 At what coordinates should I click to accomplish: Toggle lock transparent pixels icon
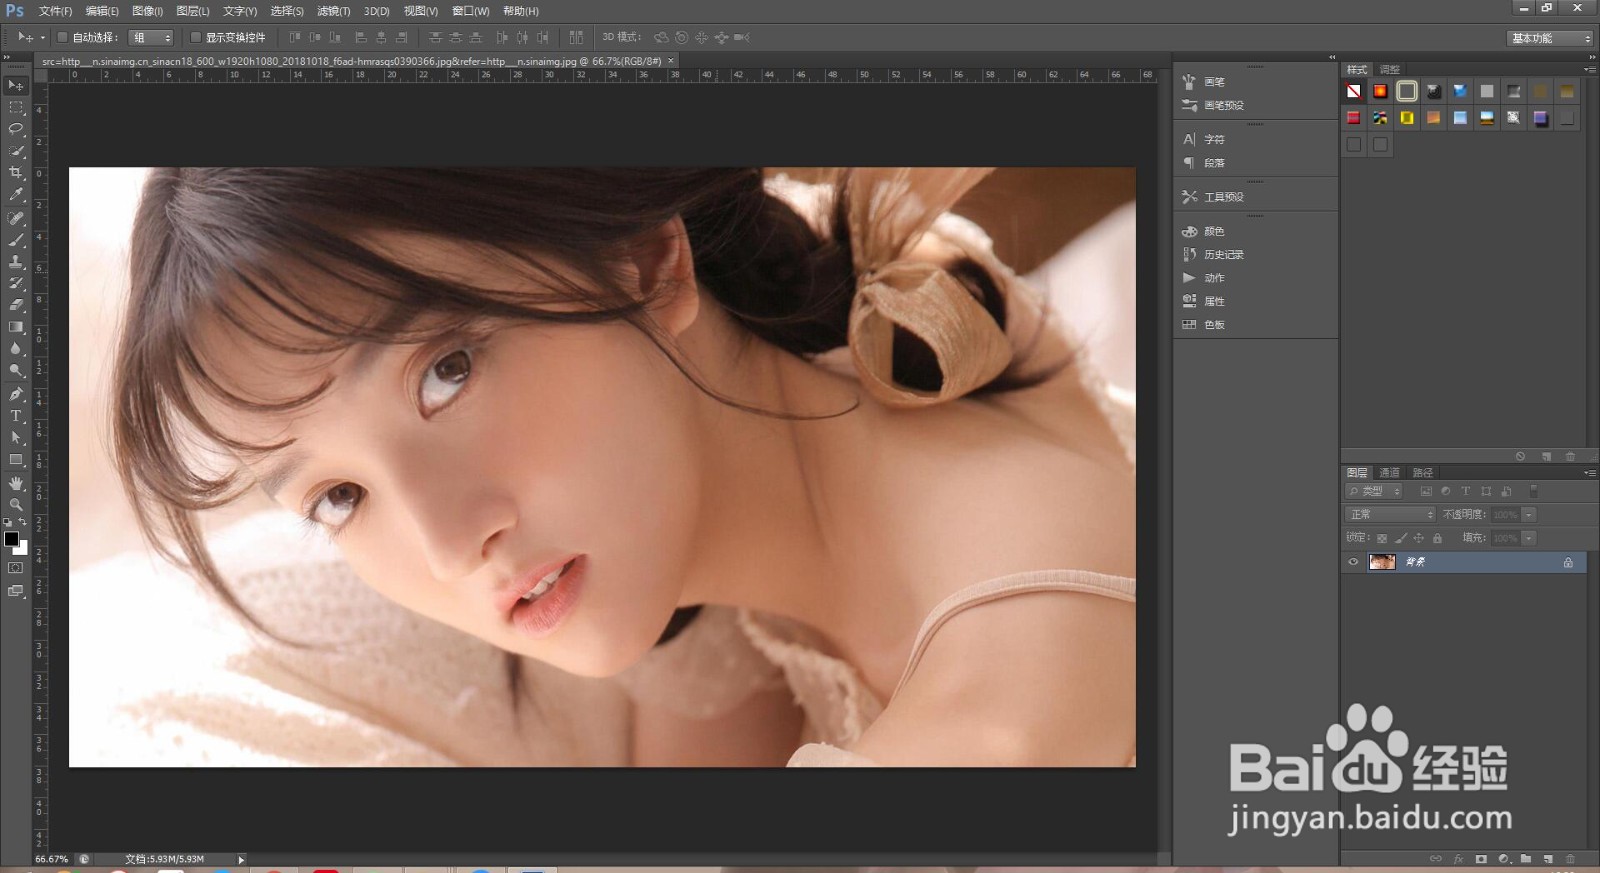click(x=1382, y=538)
